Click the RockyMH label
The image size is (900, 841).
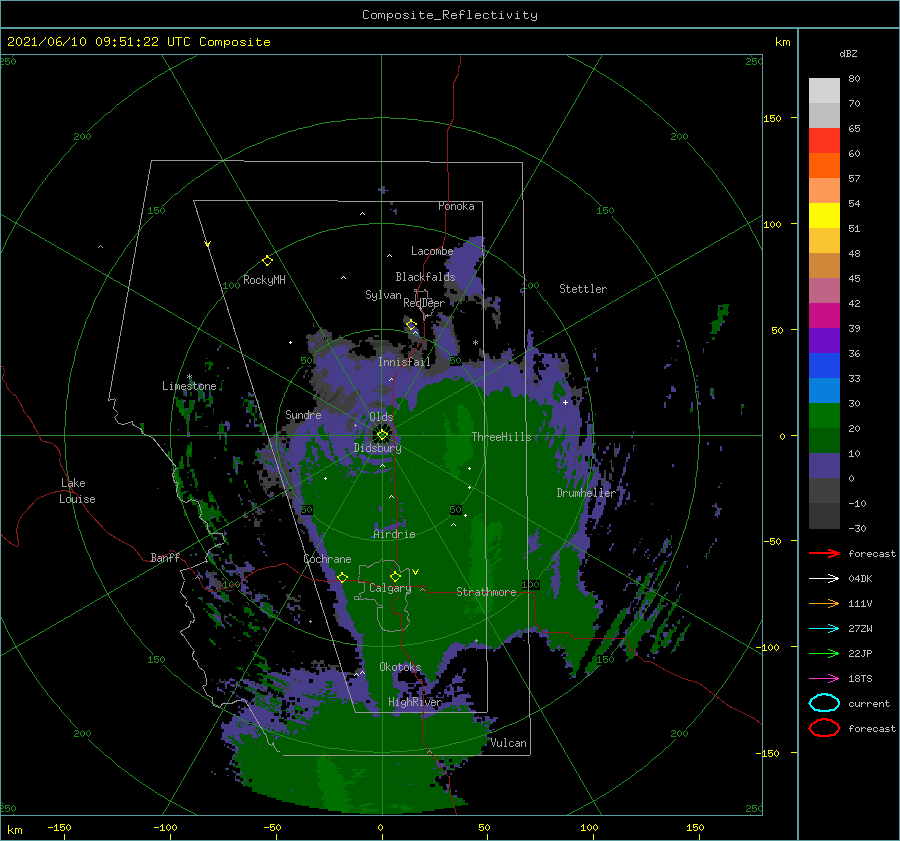[x=264, y=280]
